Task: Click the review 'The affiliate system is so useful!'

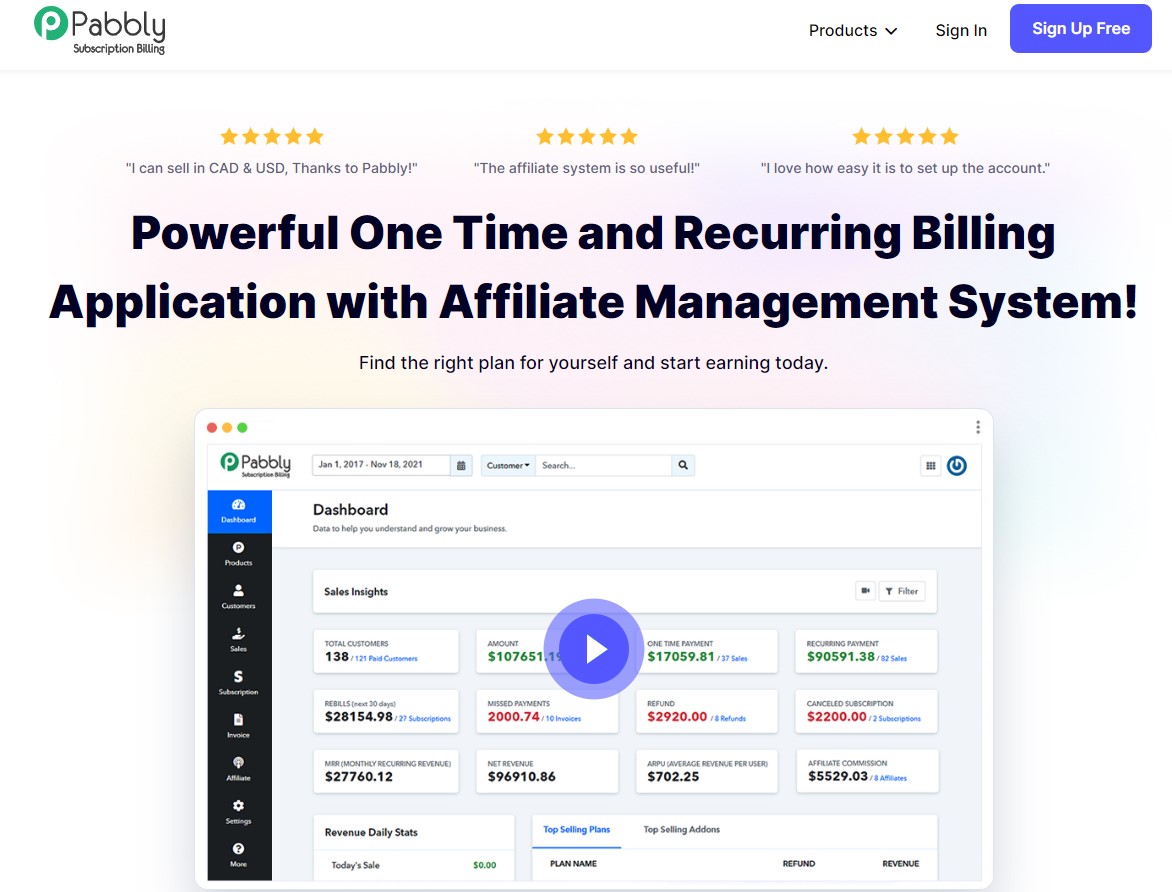Action: [587, 168]
